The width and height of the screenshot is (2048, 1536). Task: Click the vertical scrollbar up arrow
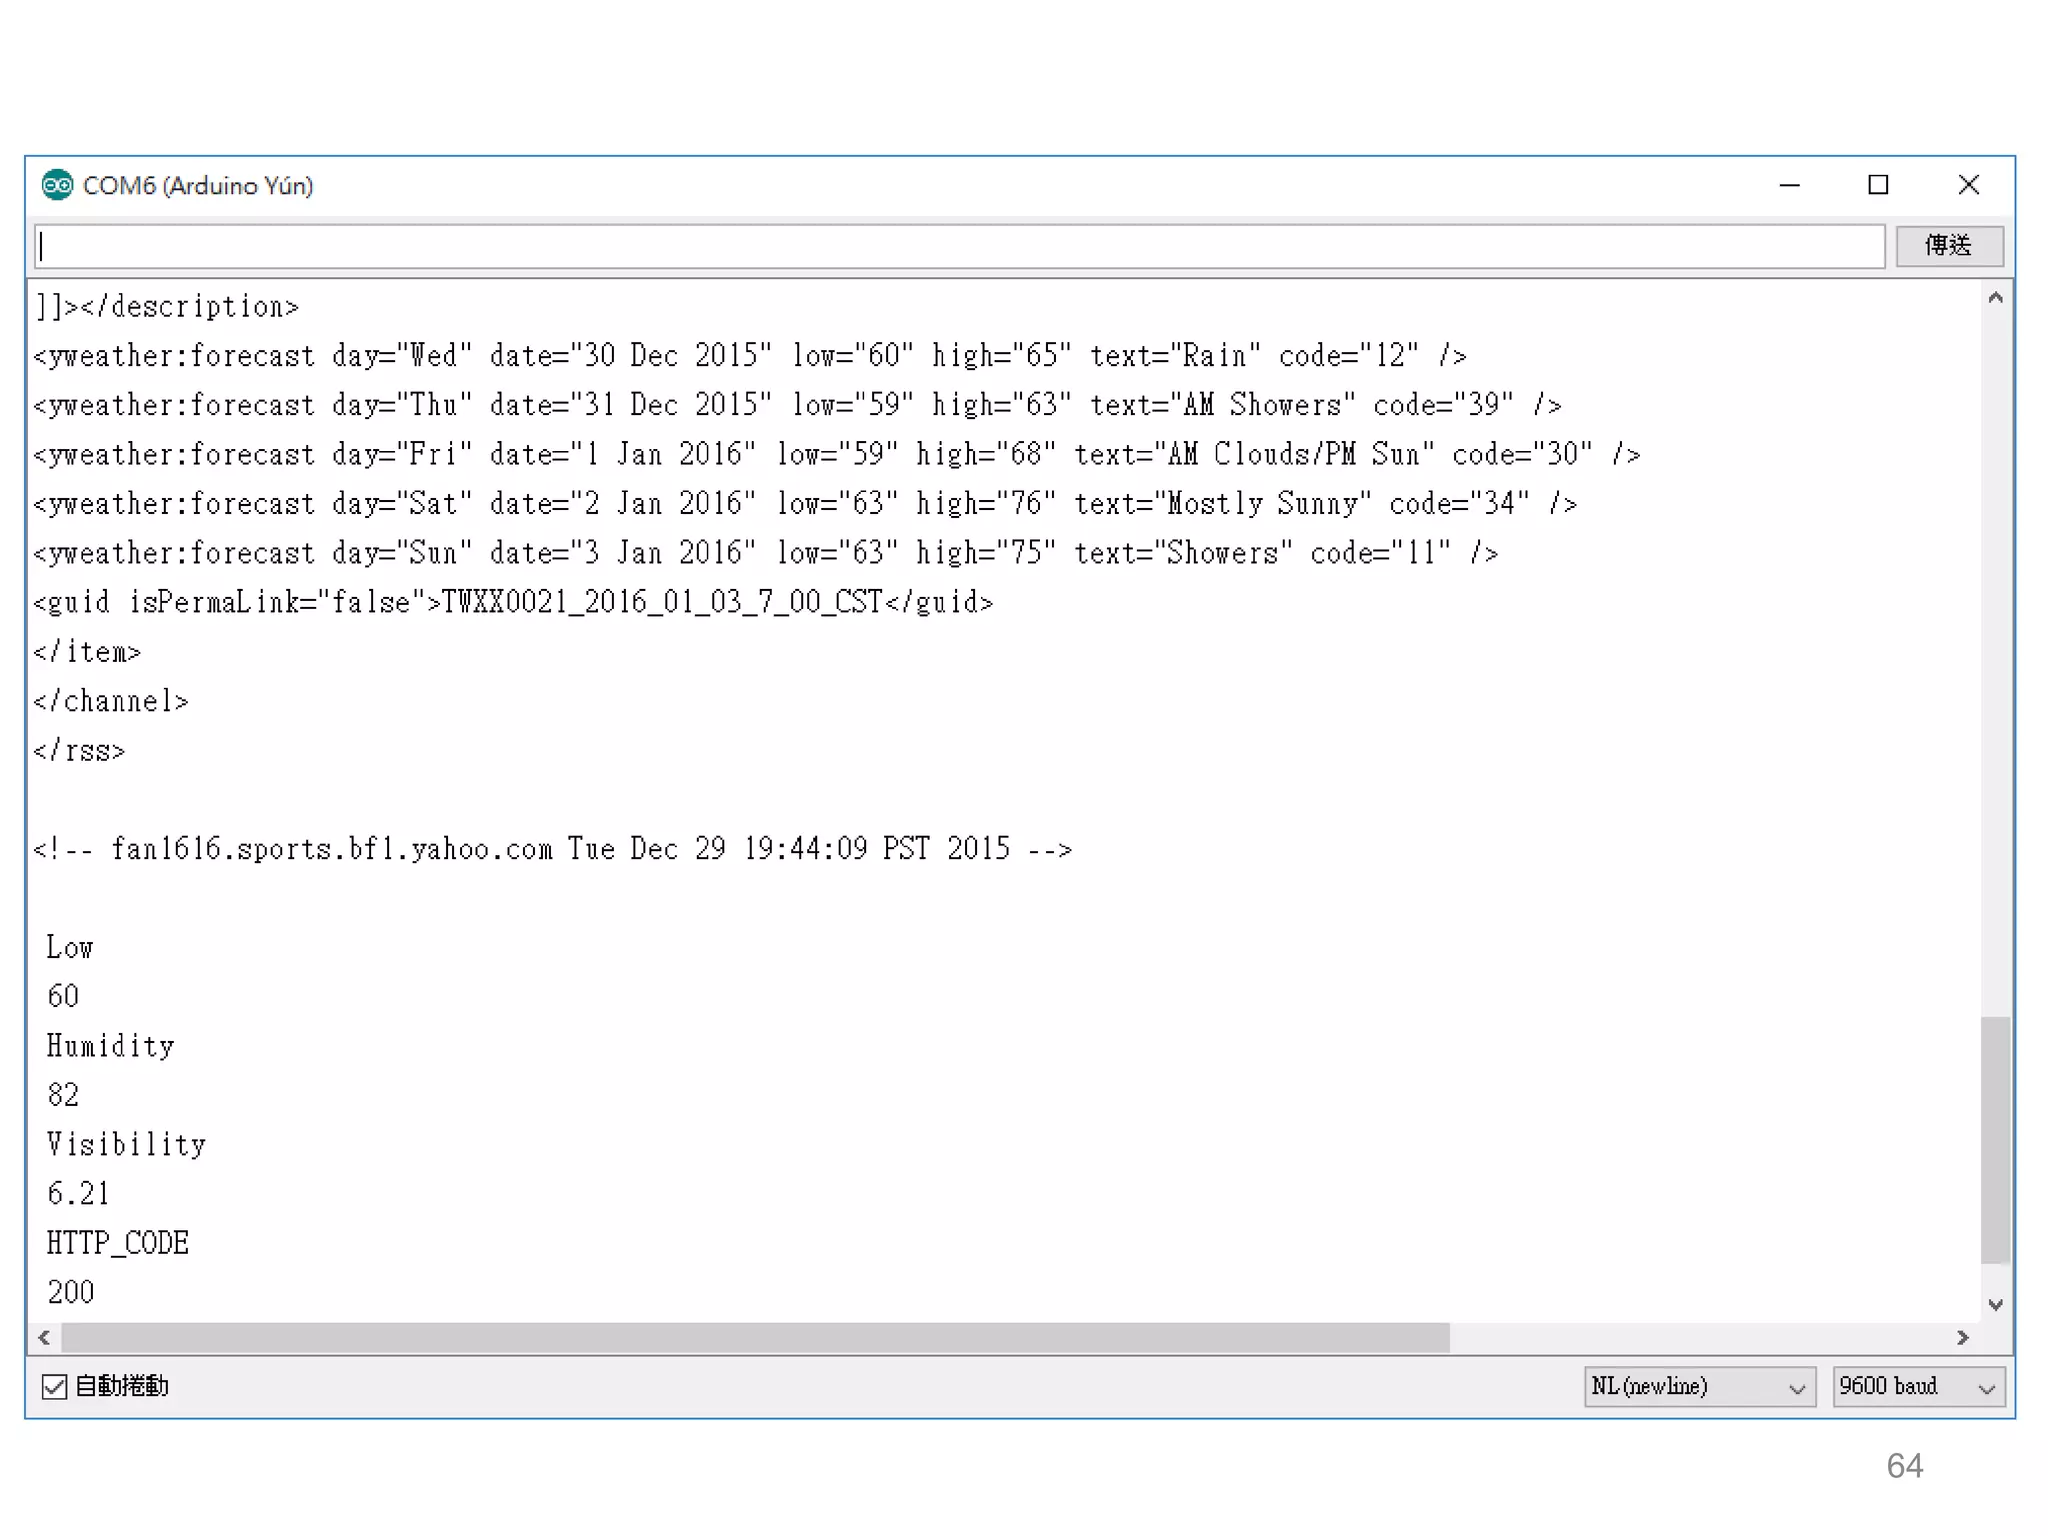[x=1995, y=298]
